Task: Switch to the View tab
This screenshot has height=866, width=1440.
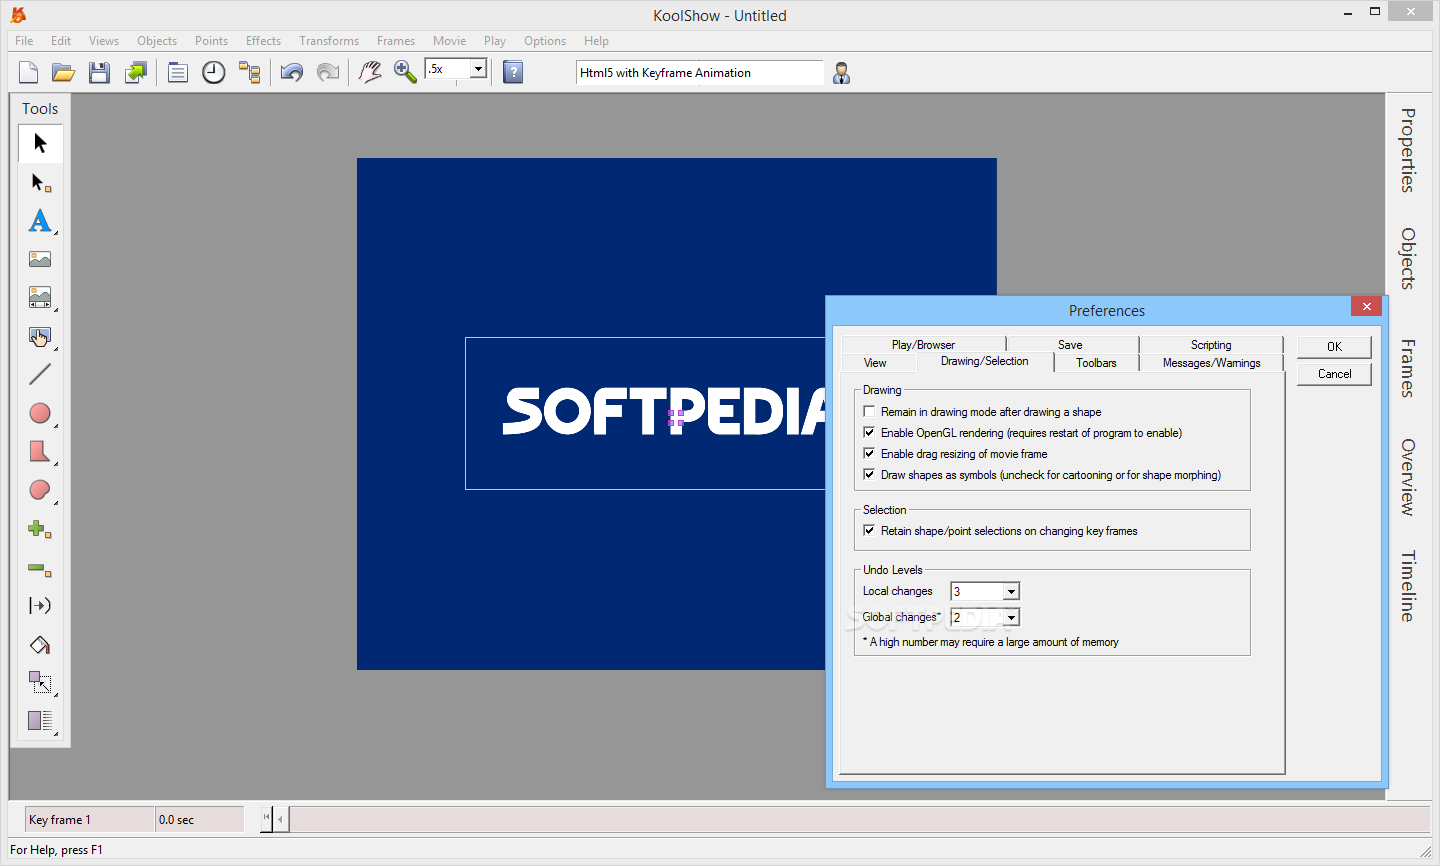Action: 875,363
